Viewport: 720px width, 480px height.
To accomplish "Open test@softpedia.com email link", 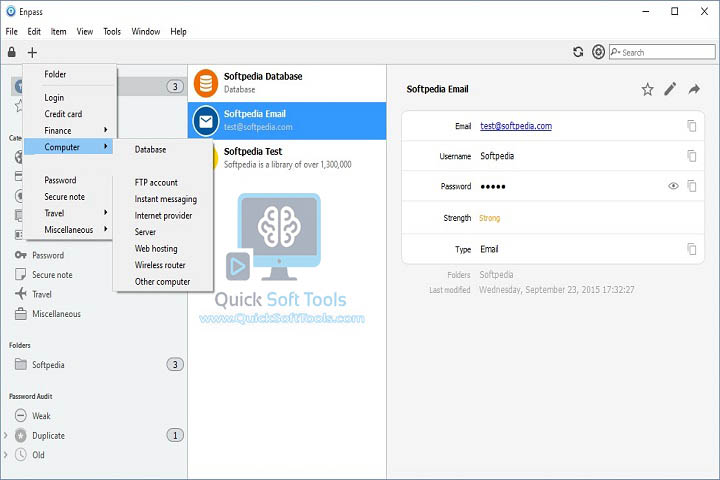I will tap(516, 125).
